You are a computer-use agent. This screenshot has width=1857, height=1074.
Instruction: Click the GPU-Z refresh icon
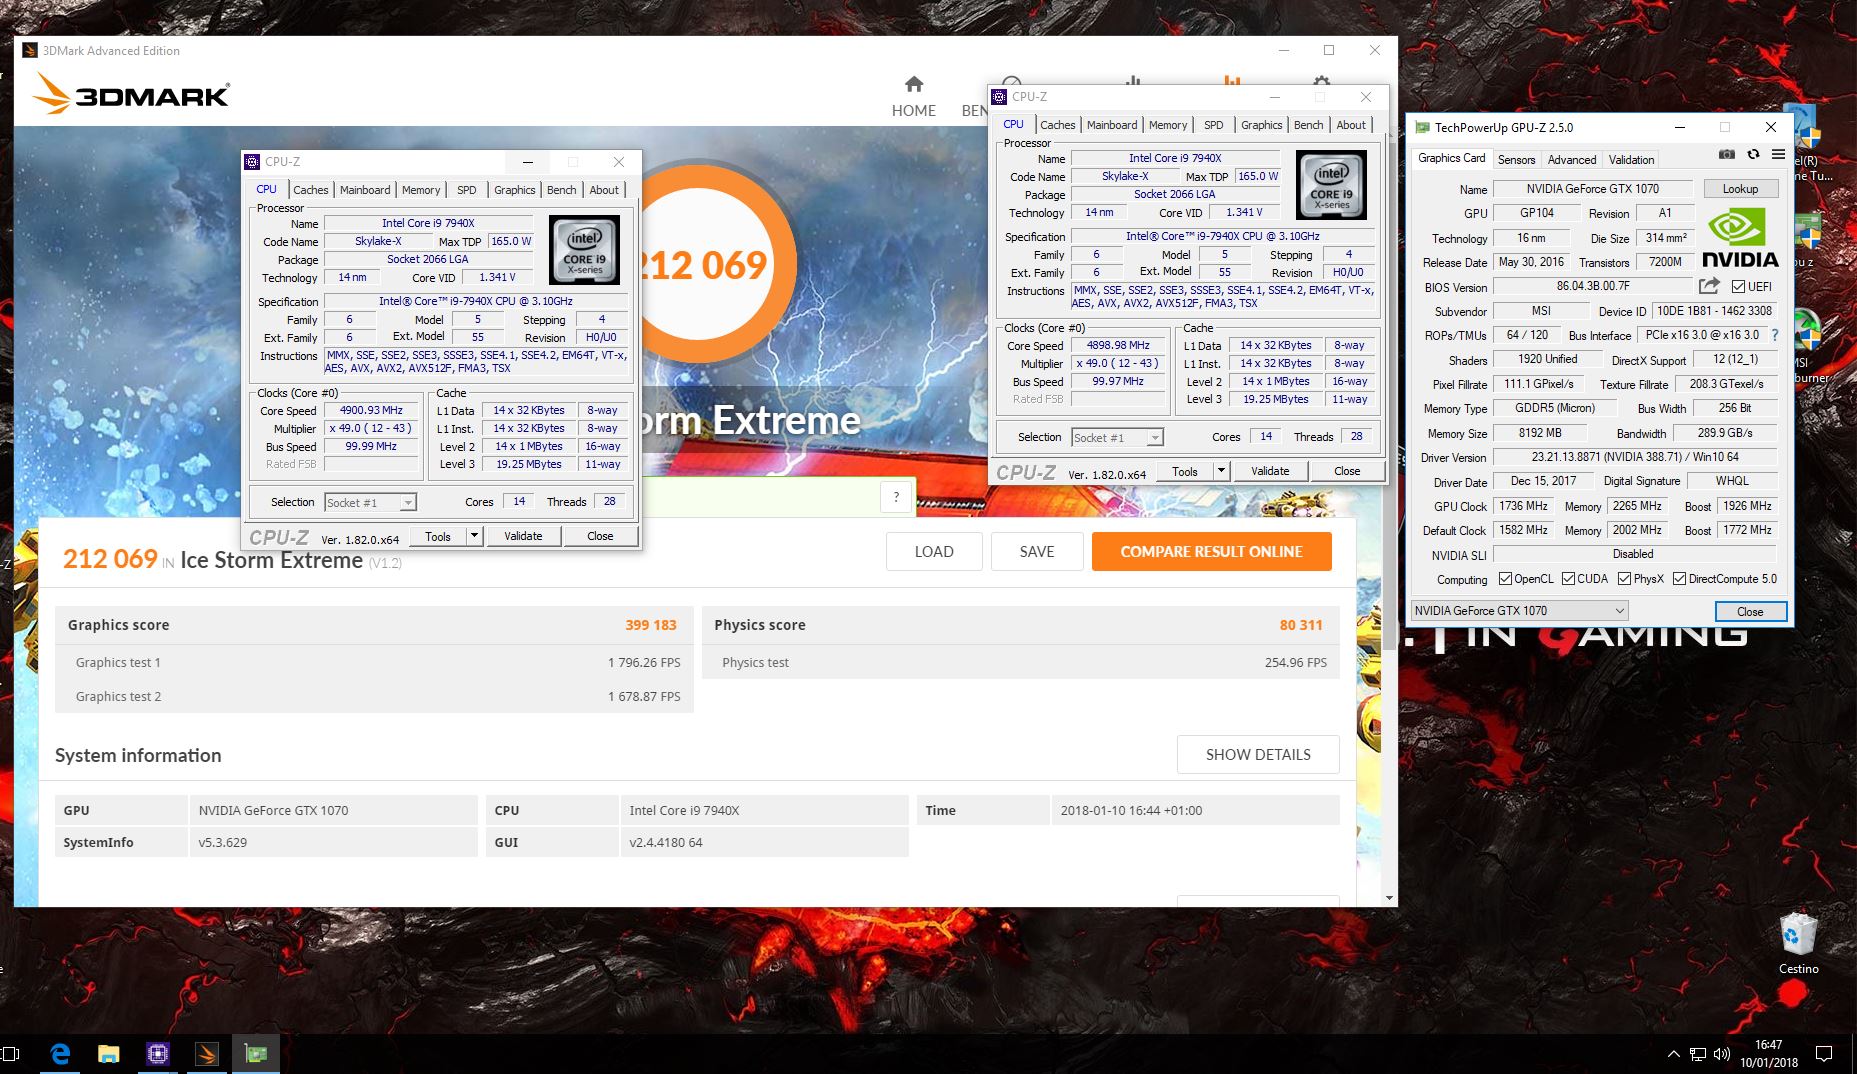tap(1753, 155)
